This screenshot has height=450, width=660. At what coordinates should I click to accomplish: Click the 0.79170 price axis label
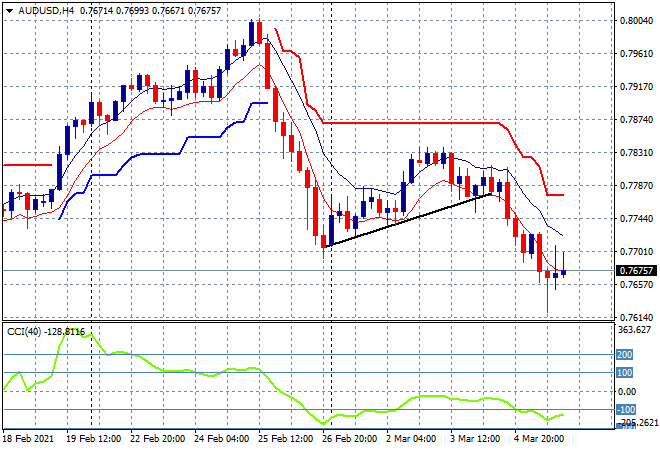pyautogui.click(x=636, y=86)
